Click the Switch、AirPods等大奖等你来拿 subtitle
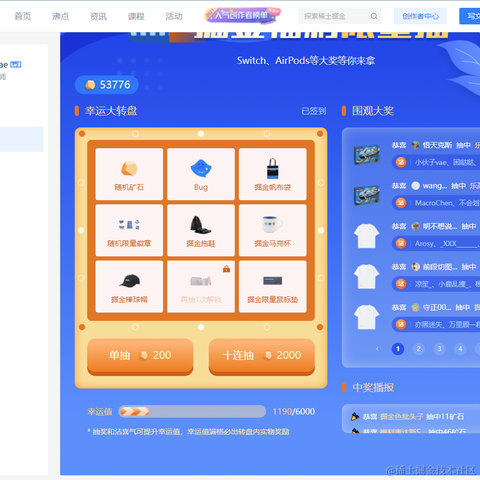Image resolution: width=480 pixels, height=480 pixels. click(x=306, y=61)
